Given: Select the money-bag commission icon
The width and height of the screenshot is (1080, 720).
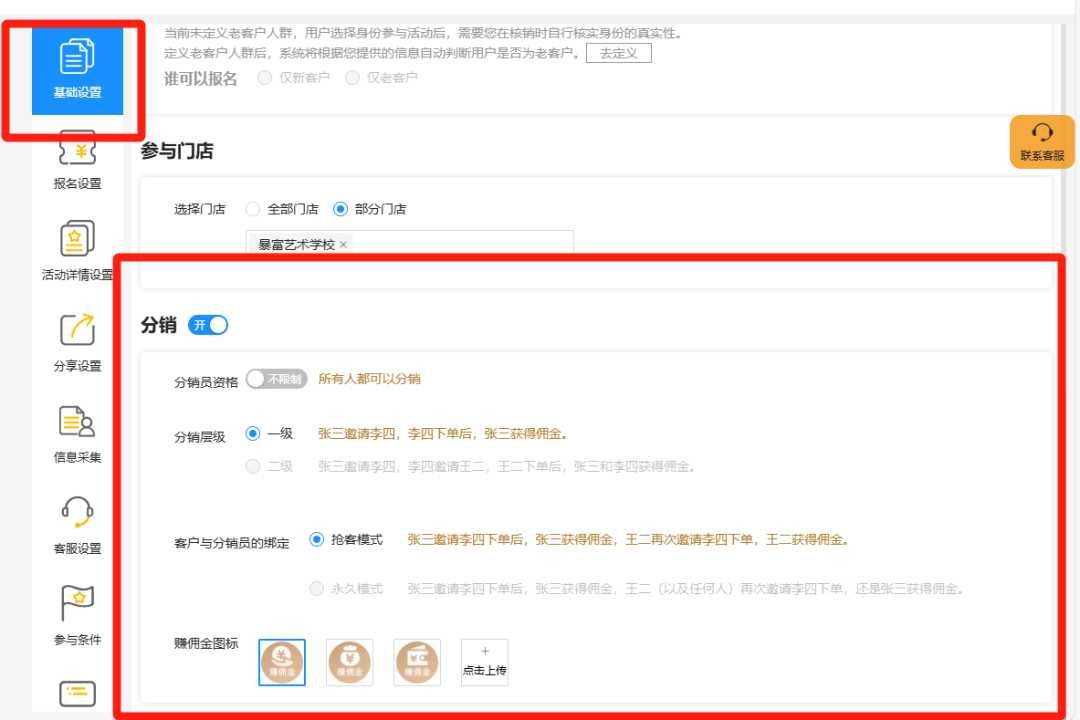Looking at the screenshot, I should (x=349, y=661).
